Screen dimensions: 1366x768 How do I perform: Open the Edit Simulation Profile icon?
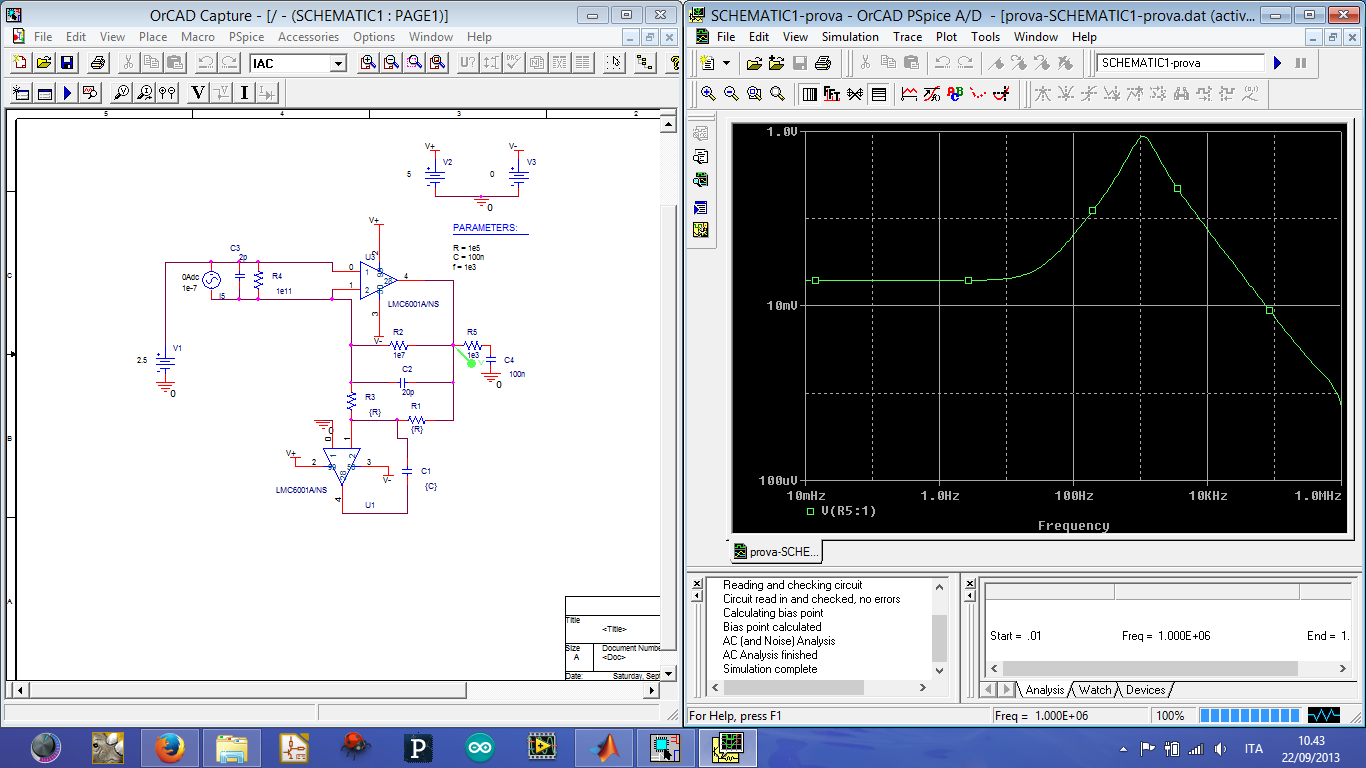point(44,93)
